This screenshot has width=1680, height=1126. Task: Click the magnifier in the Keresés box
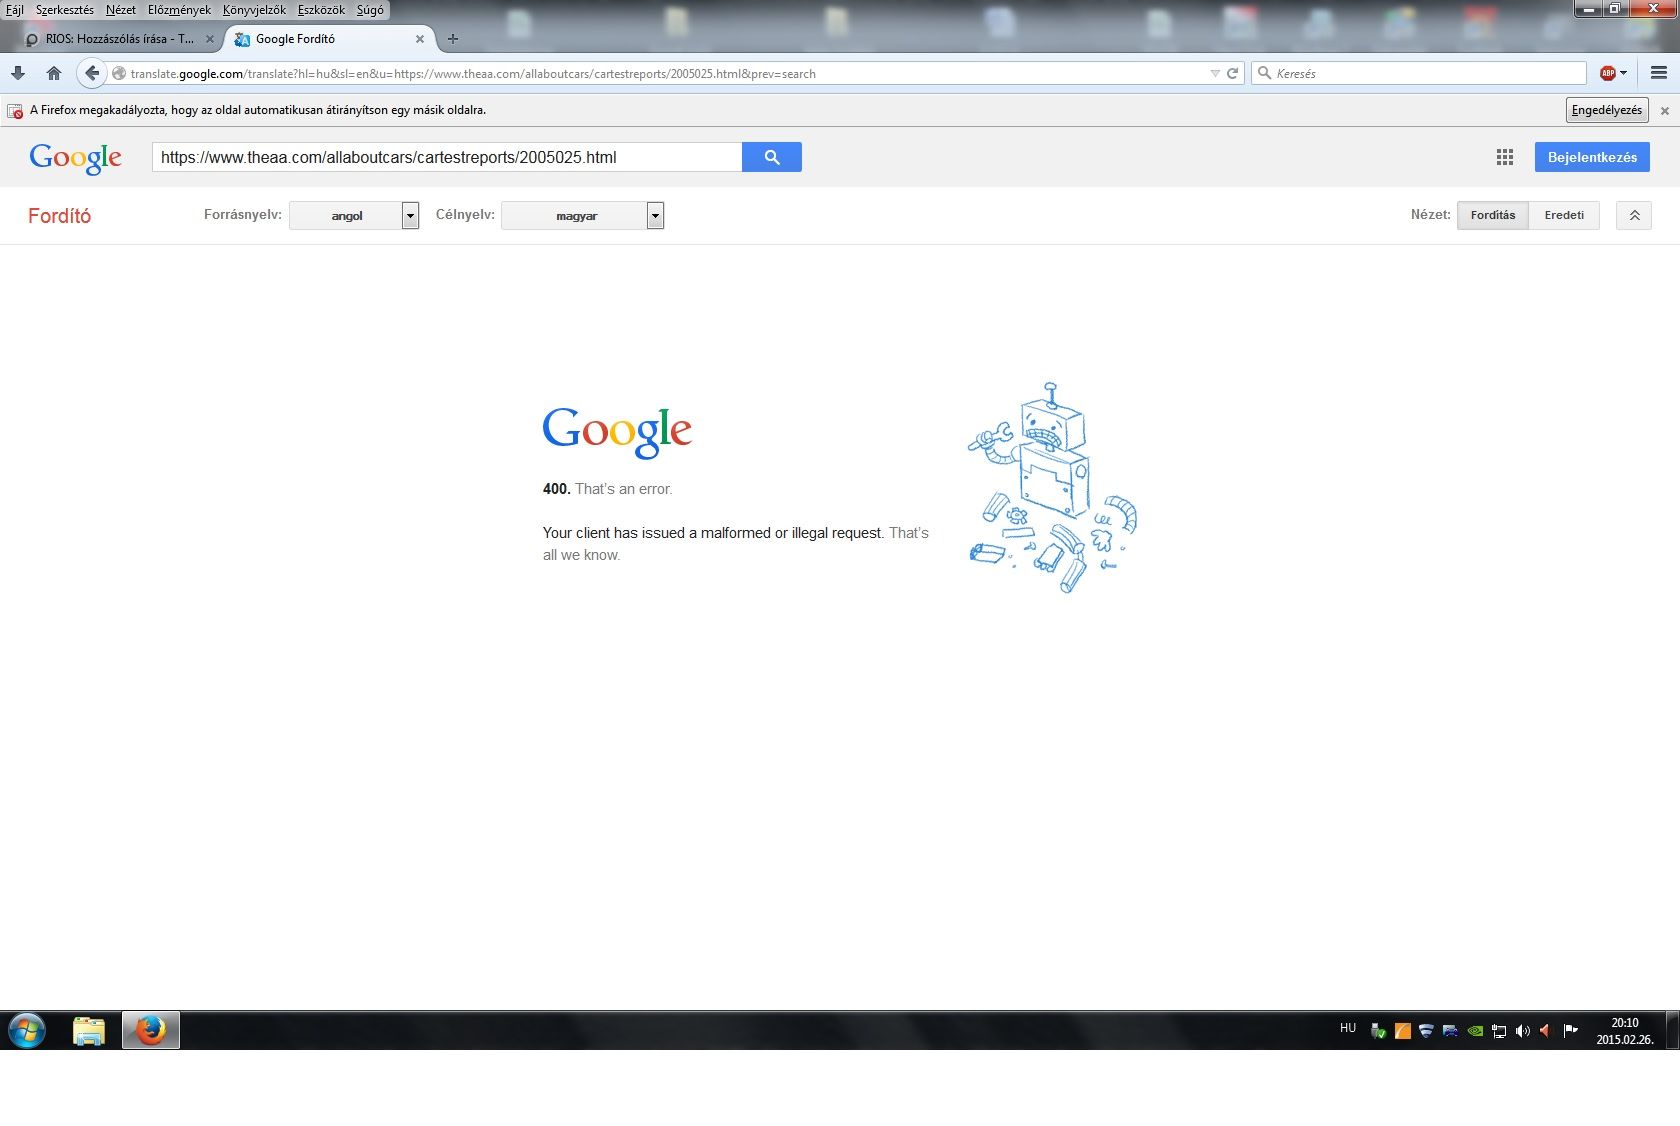click(x=1264, y=73)
